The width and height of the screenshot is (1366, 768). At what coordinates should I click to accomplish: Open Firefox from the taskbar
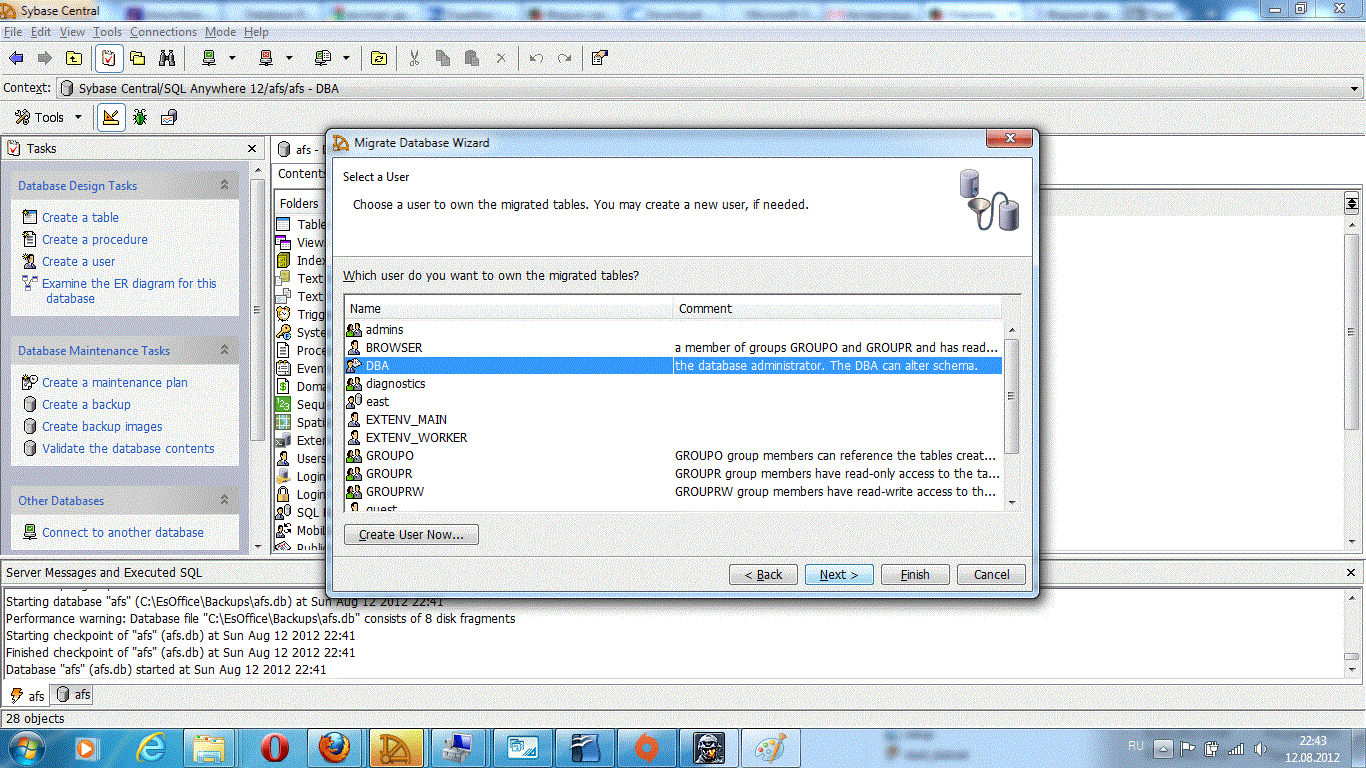click(335, 747)
